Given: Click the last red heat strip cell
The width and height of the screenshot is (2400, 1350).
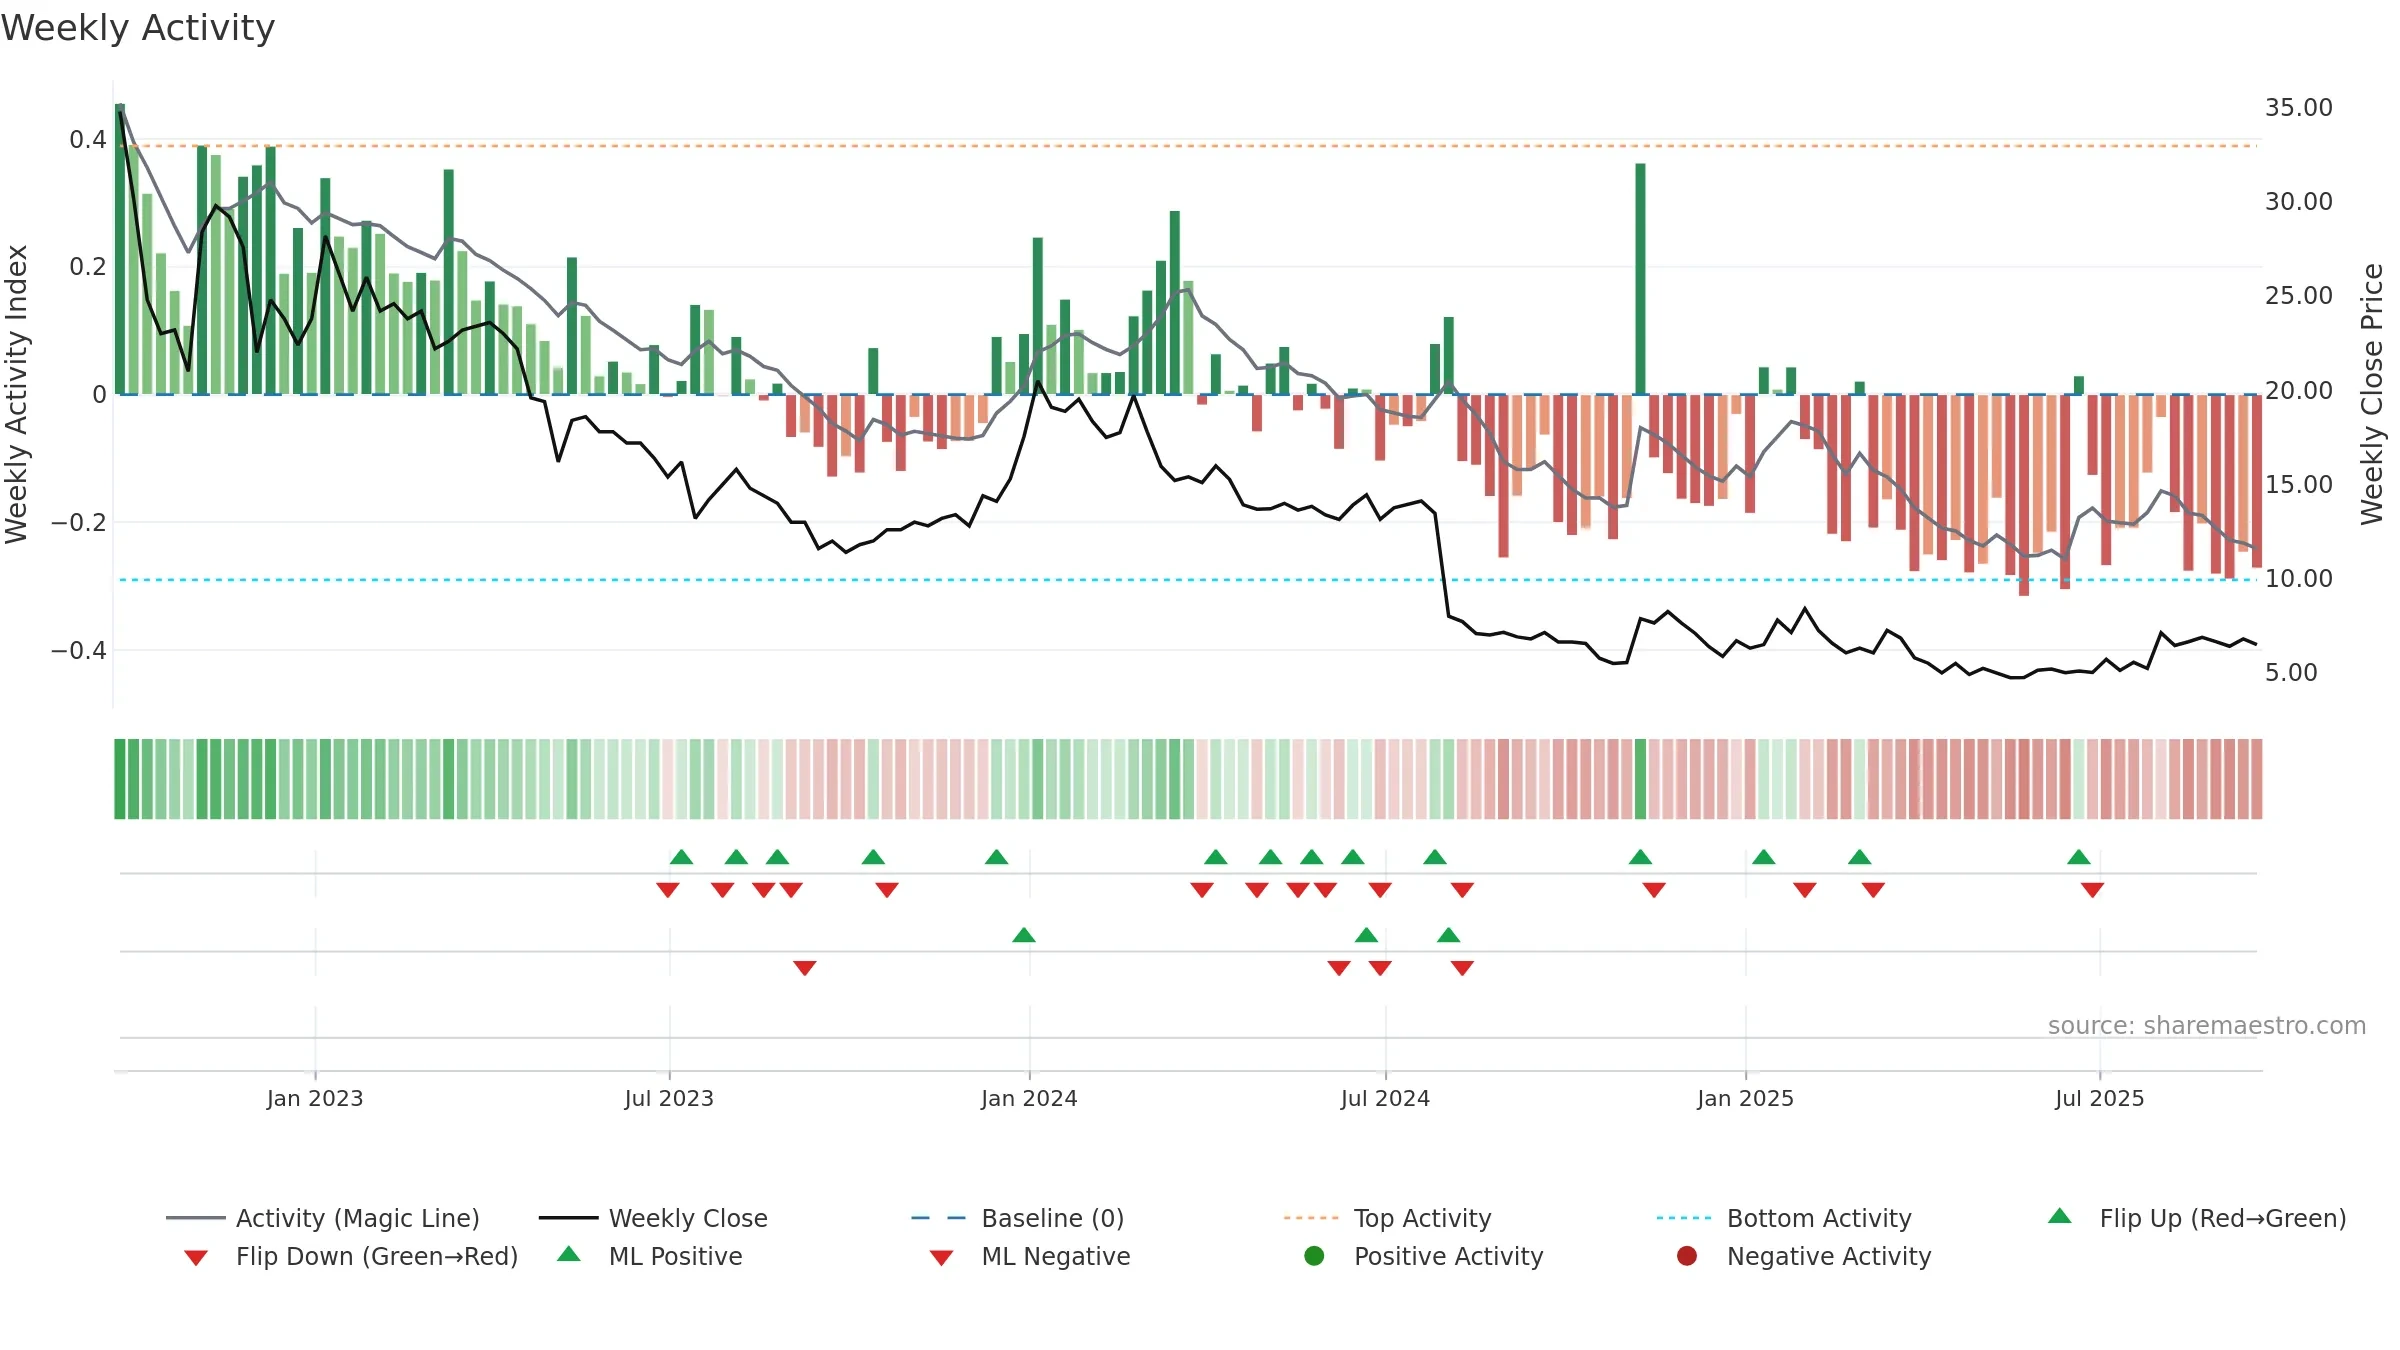Looking at the screenshot, I should pyautogui.click(x=2257, y=779).
